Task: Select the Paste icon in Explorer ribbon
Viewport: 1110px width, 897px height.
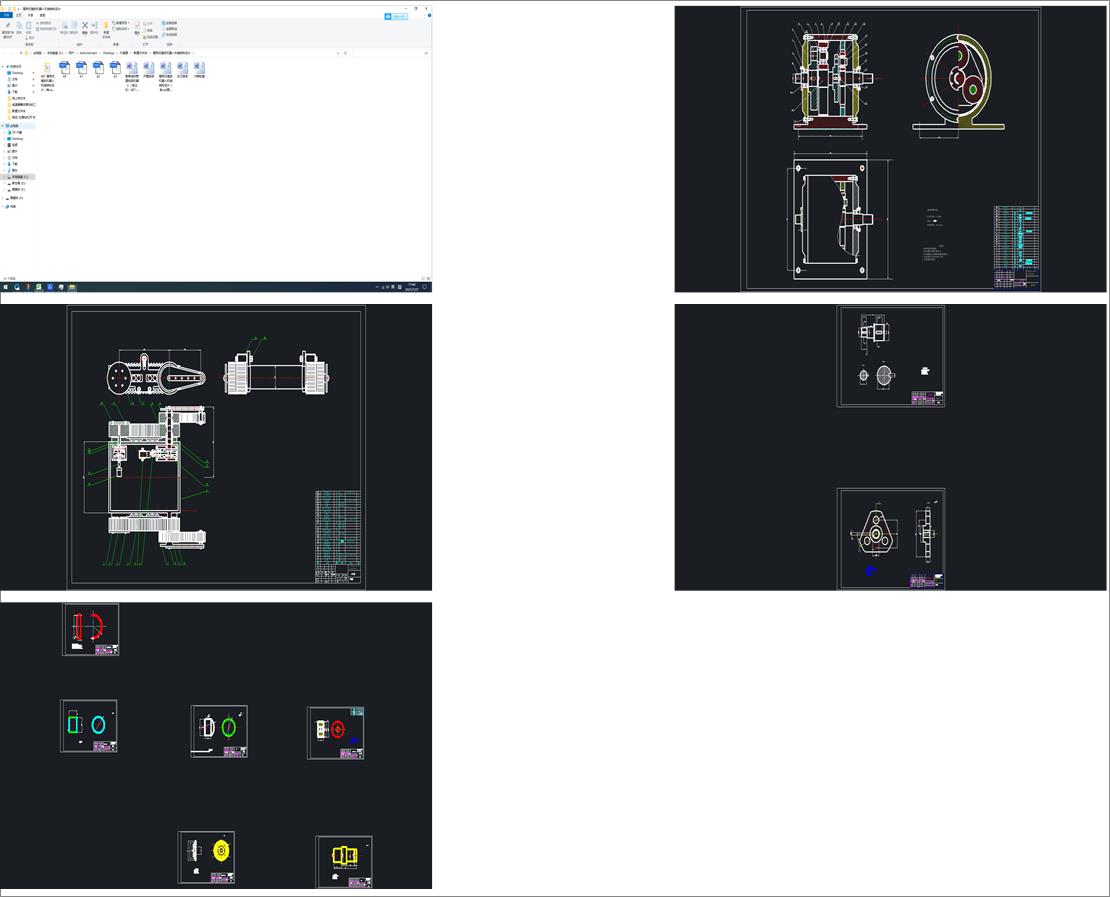Action: click(29, 27)
